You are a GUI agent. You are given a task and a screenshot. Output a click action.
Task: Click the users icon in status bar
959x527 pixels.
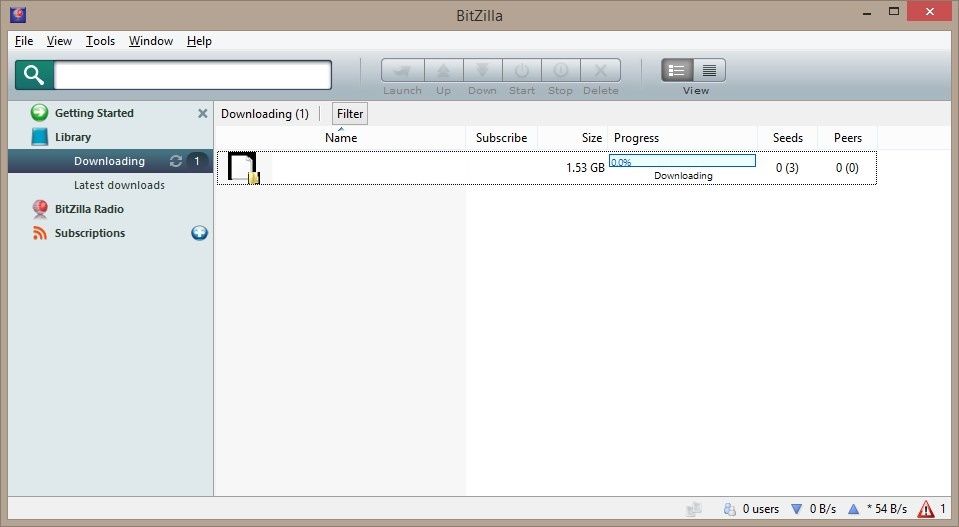tap(729, 509)
